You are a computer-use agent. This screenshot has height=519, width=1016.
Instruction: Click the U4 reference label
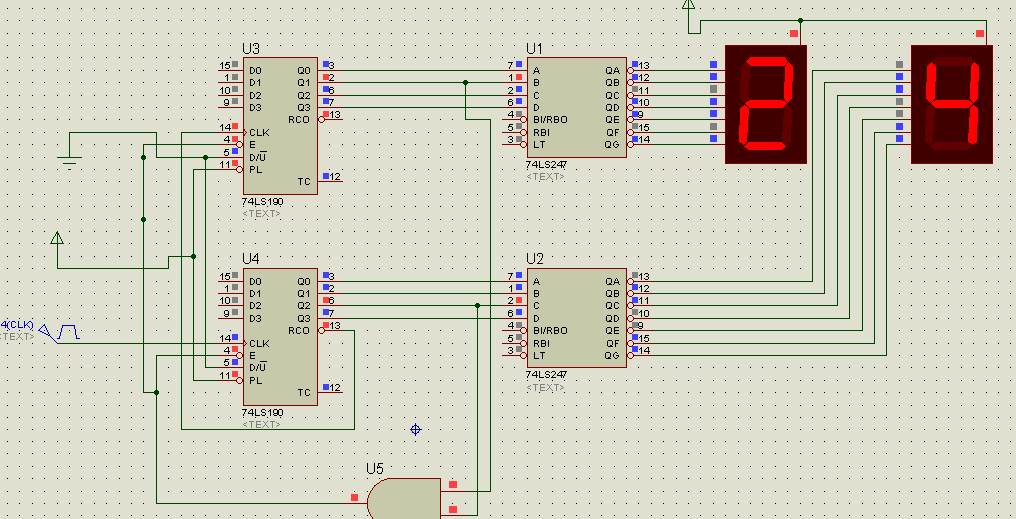click(251, 259)
